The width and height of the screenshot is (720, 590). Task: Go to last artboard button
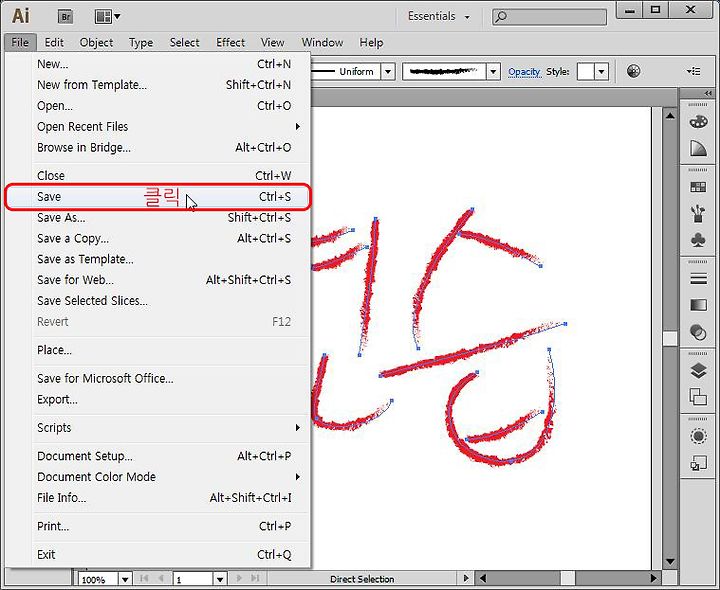tap(255, 579)
